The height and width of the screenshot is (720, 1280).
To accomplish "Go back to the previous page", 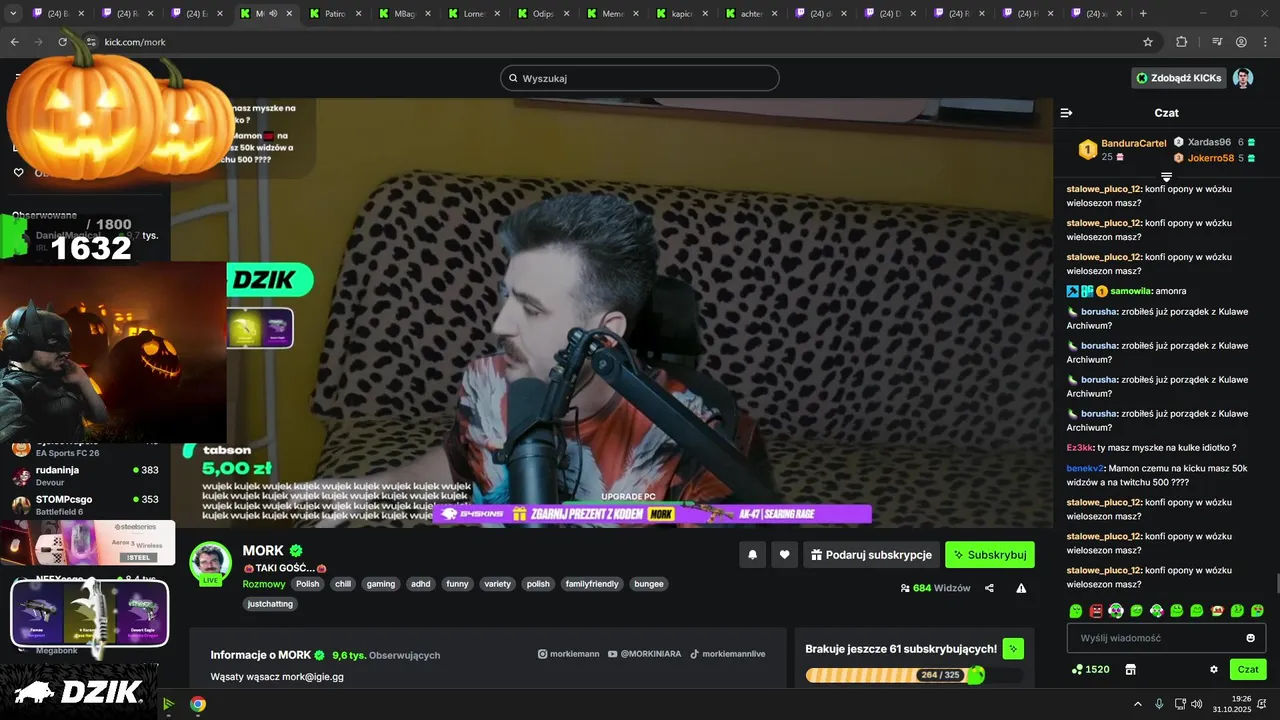I will click(14, 42).
